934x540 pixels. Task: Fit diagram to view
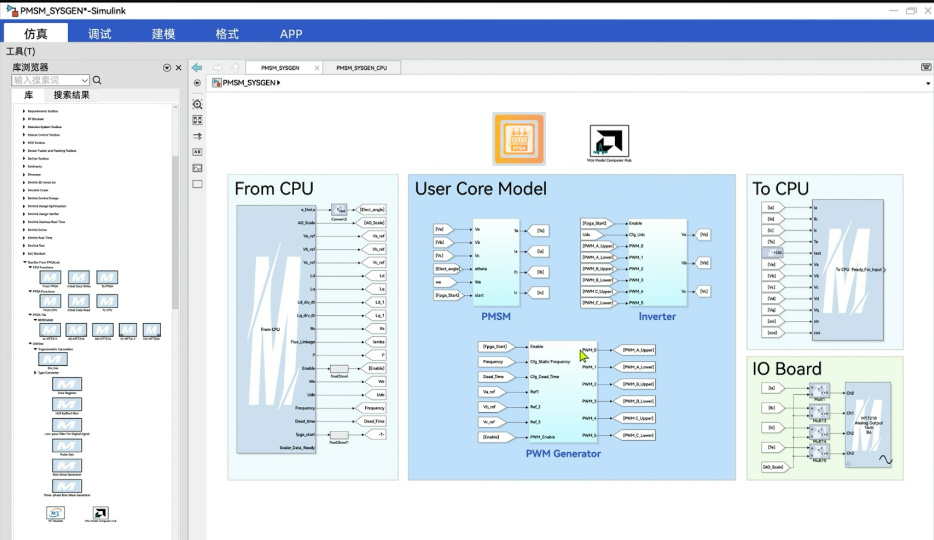[x=197, y=120]
